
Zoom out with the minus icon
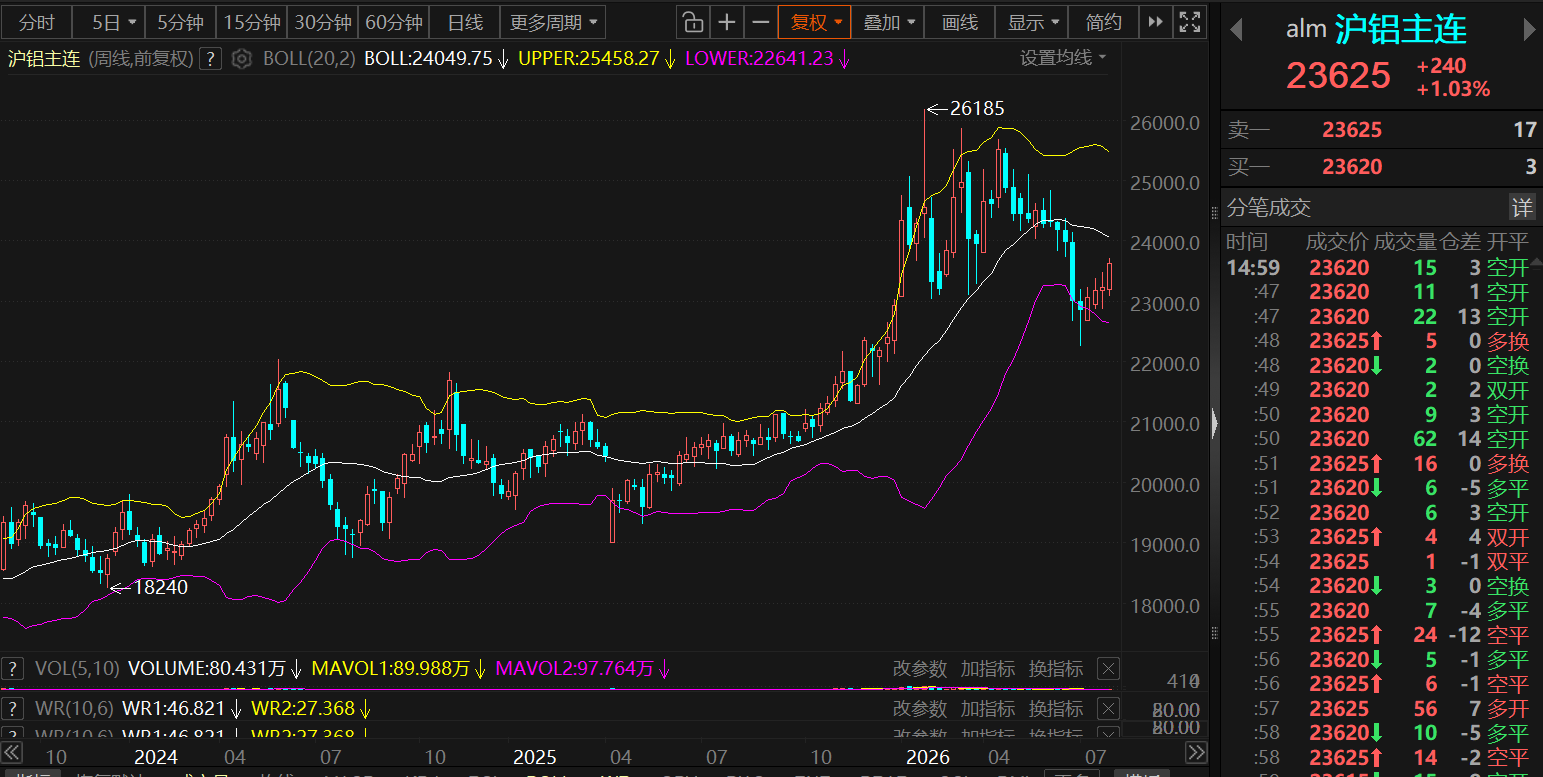[x=760, y=22]
